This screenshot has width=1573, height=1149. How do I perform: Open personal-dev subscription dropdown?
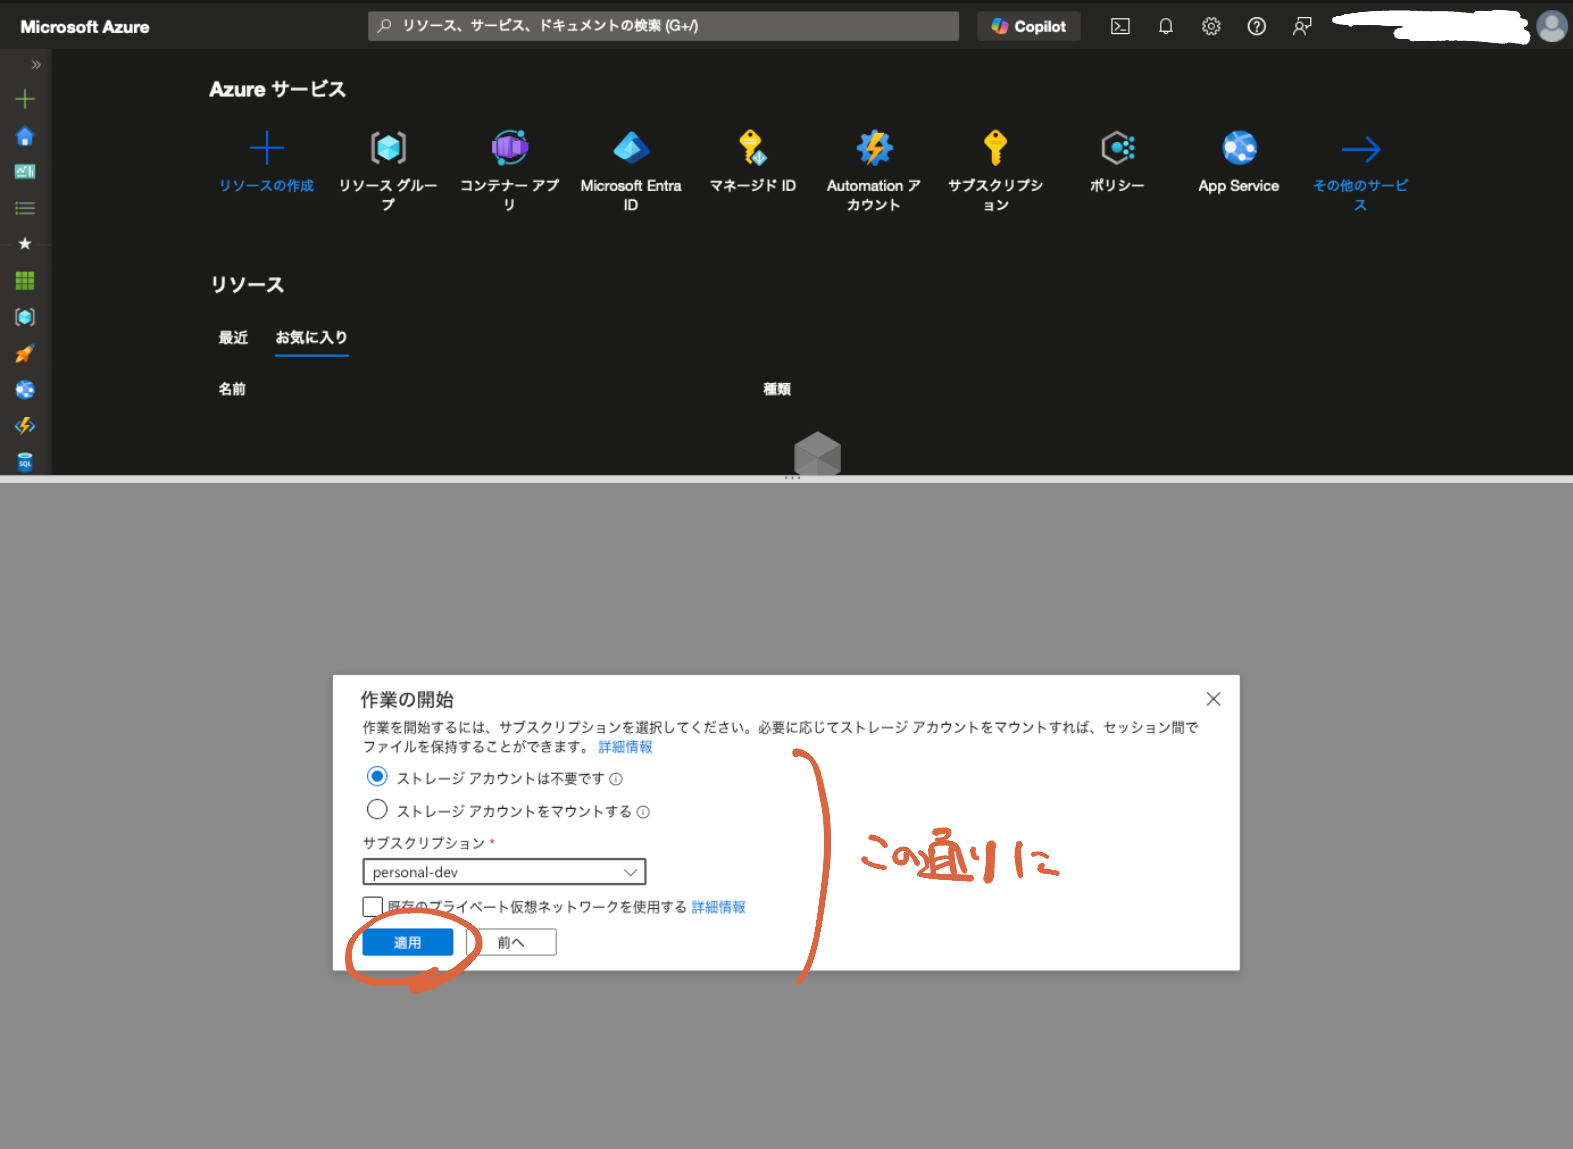[x=504, y=872]
